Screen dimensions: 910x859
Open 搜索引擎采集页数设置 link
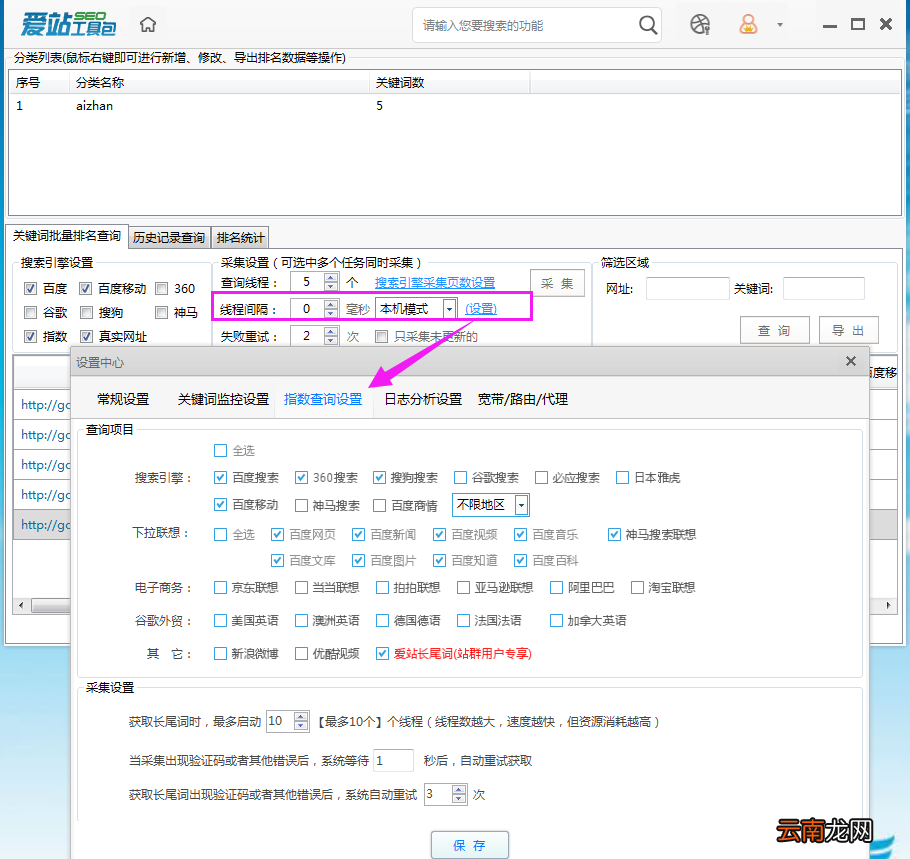pyautogui.click(x=435, y=283)
